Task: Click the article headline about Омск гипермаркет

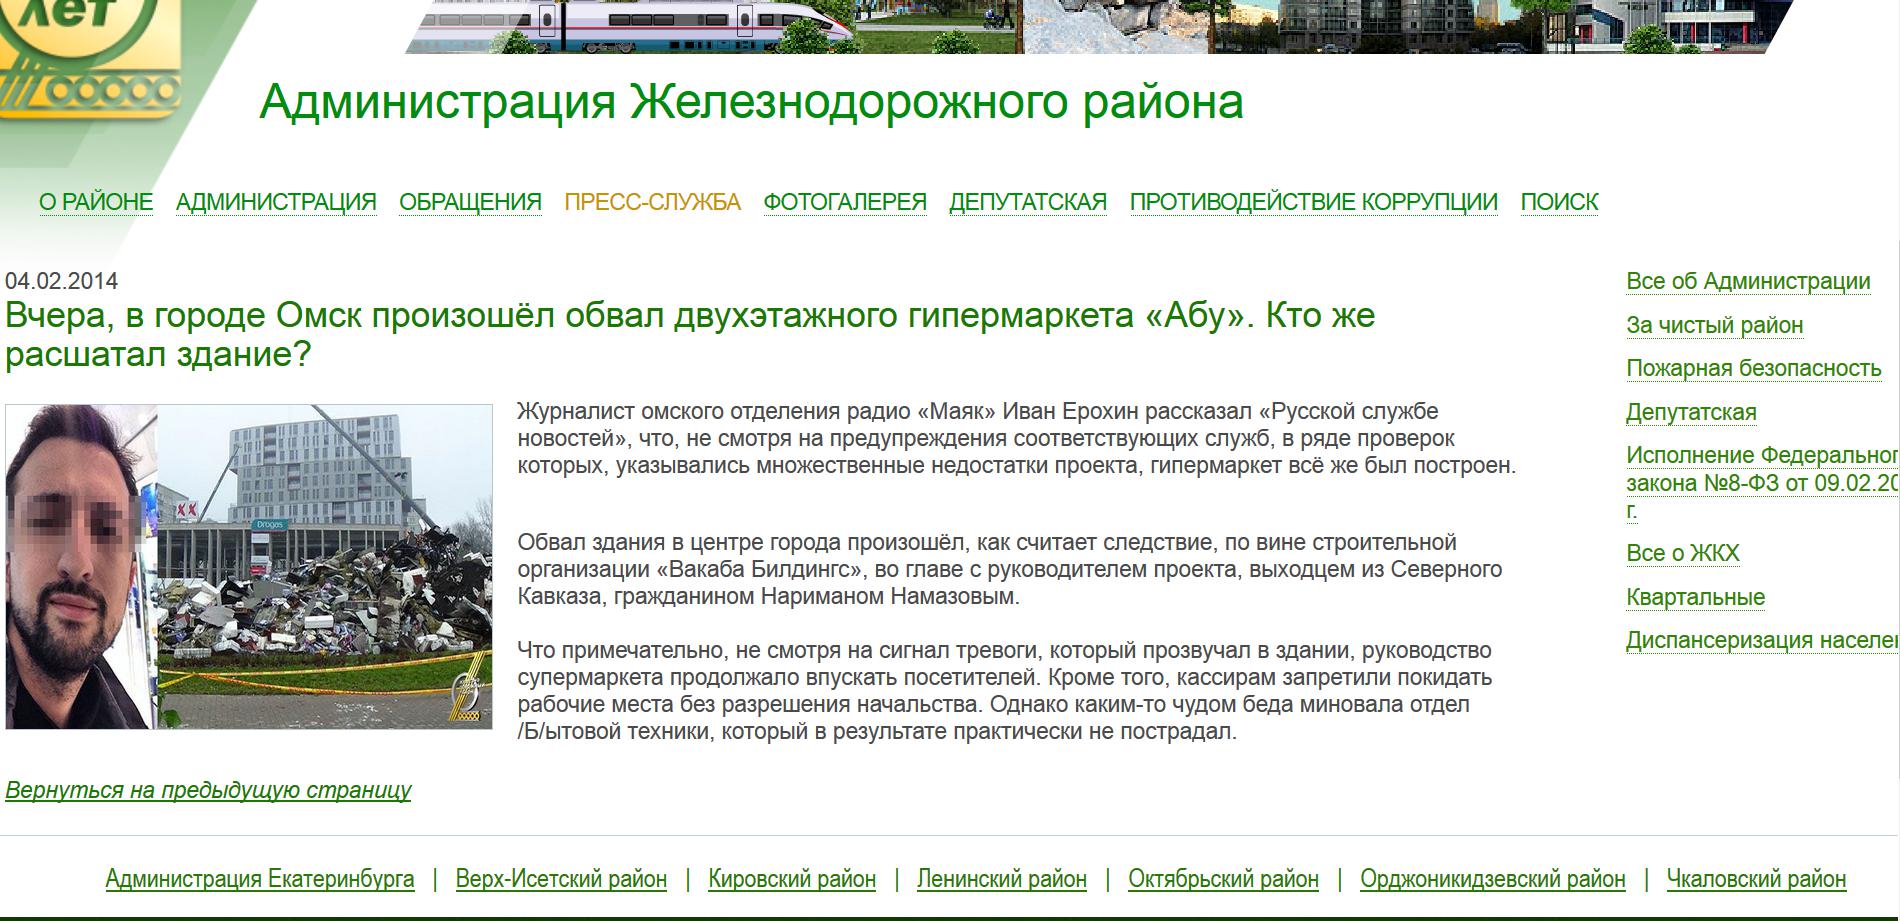Action: (690, 335)
